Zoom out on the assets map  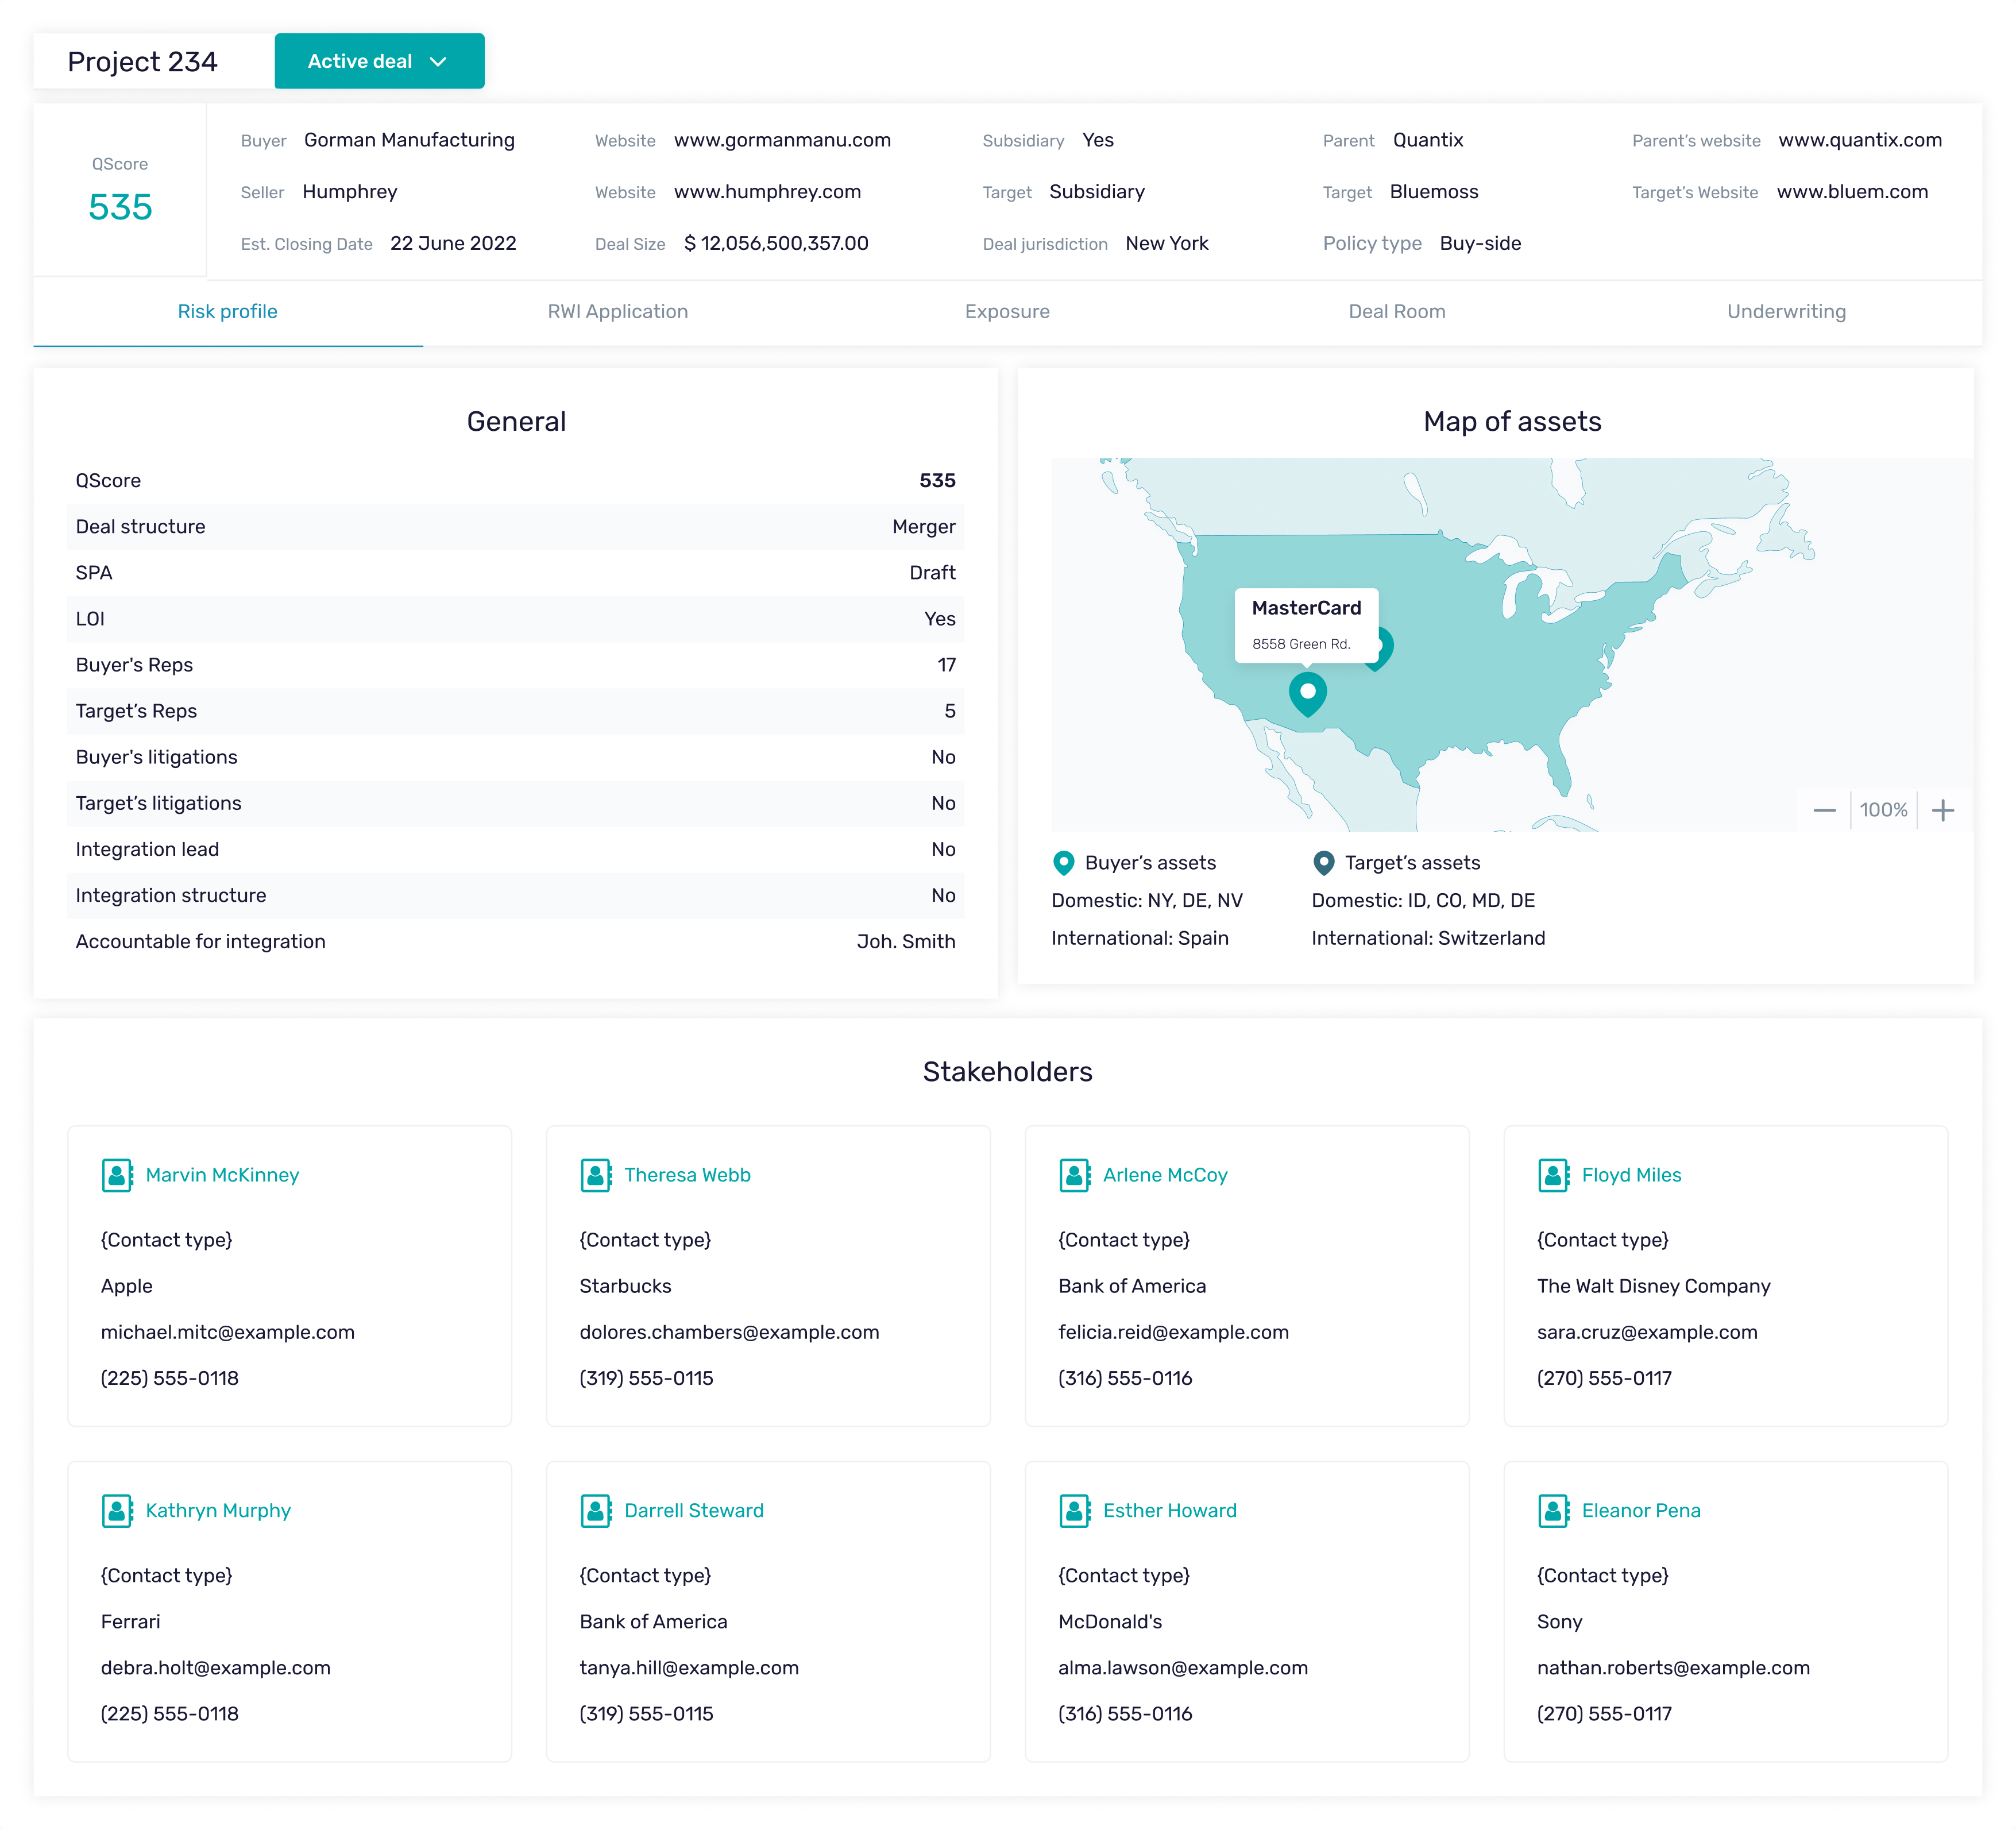coord(1824,810)
